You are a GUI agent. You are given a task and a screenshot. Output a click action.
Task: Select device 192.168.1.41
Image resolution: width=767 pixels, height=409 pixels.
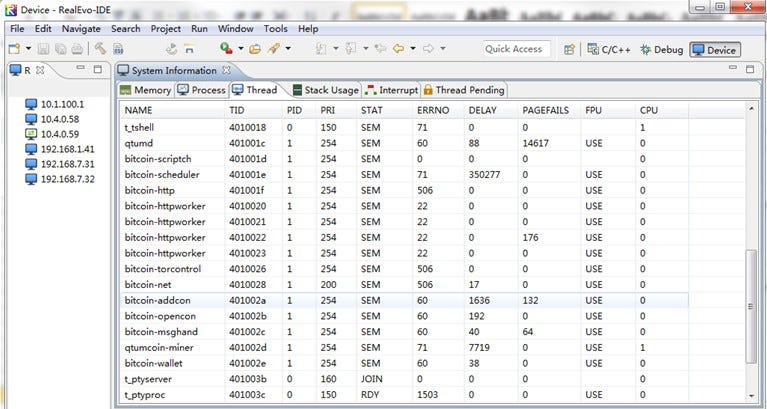pos(60,149)
